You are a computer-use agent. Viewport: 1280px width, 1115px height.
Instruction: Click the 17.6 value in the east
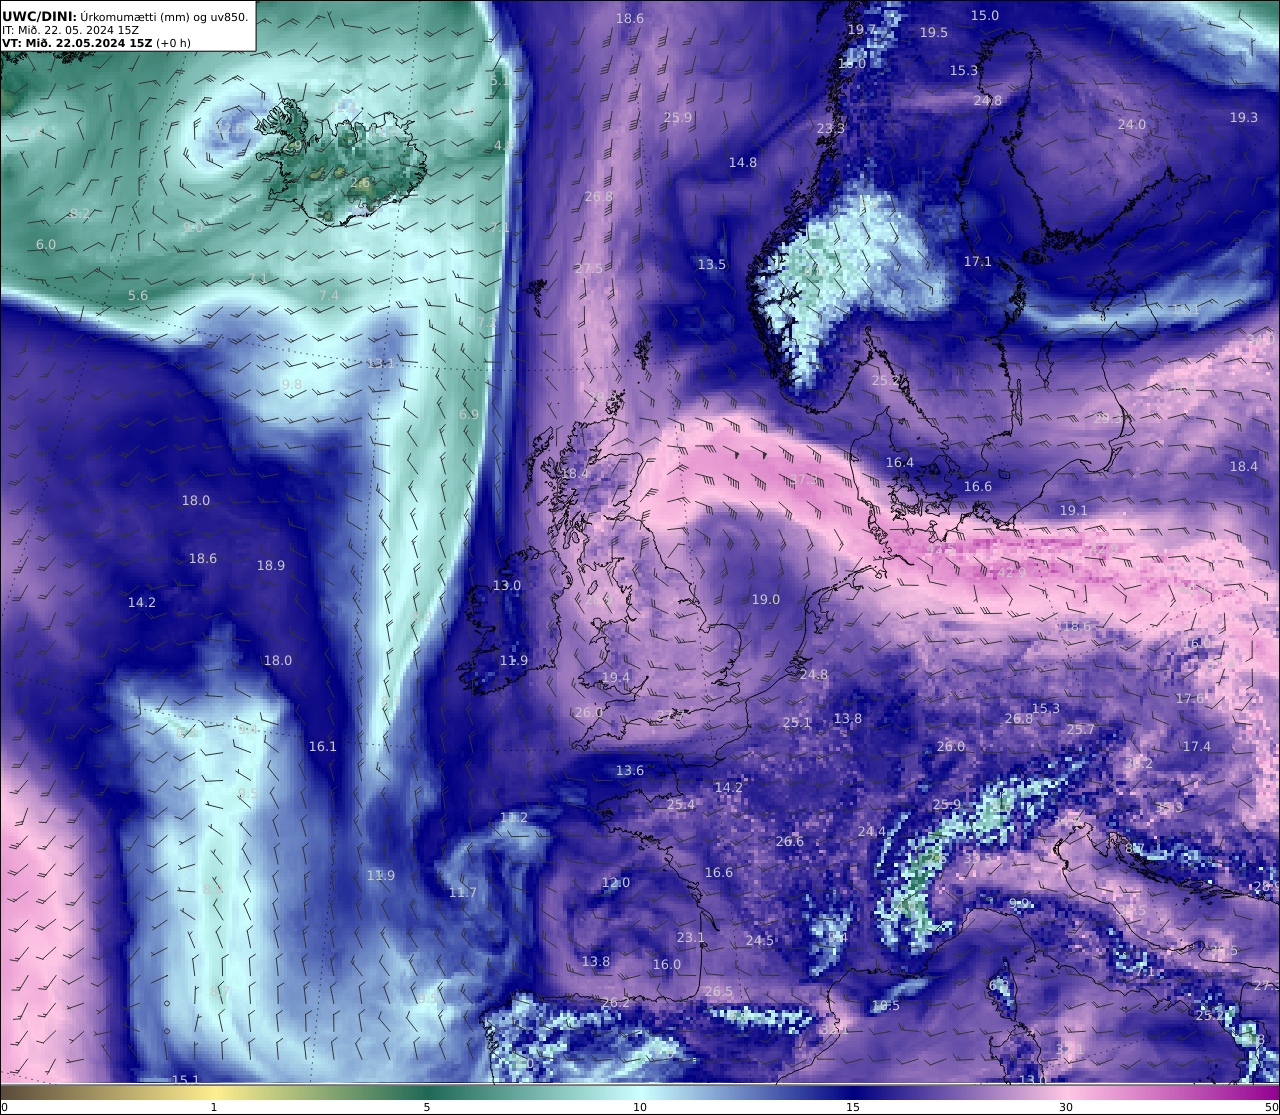tap(1190, 698)
